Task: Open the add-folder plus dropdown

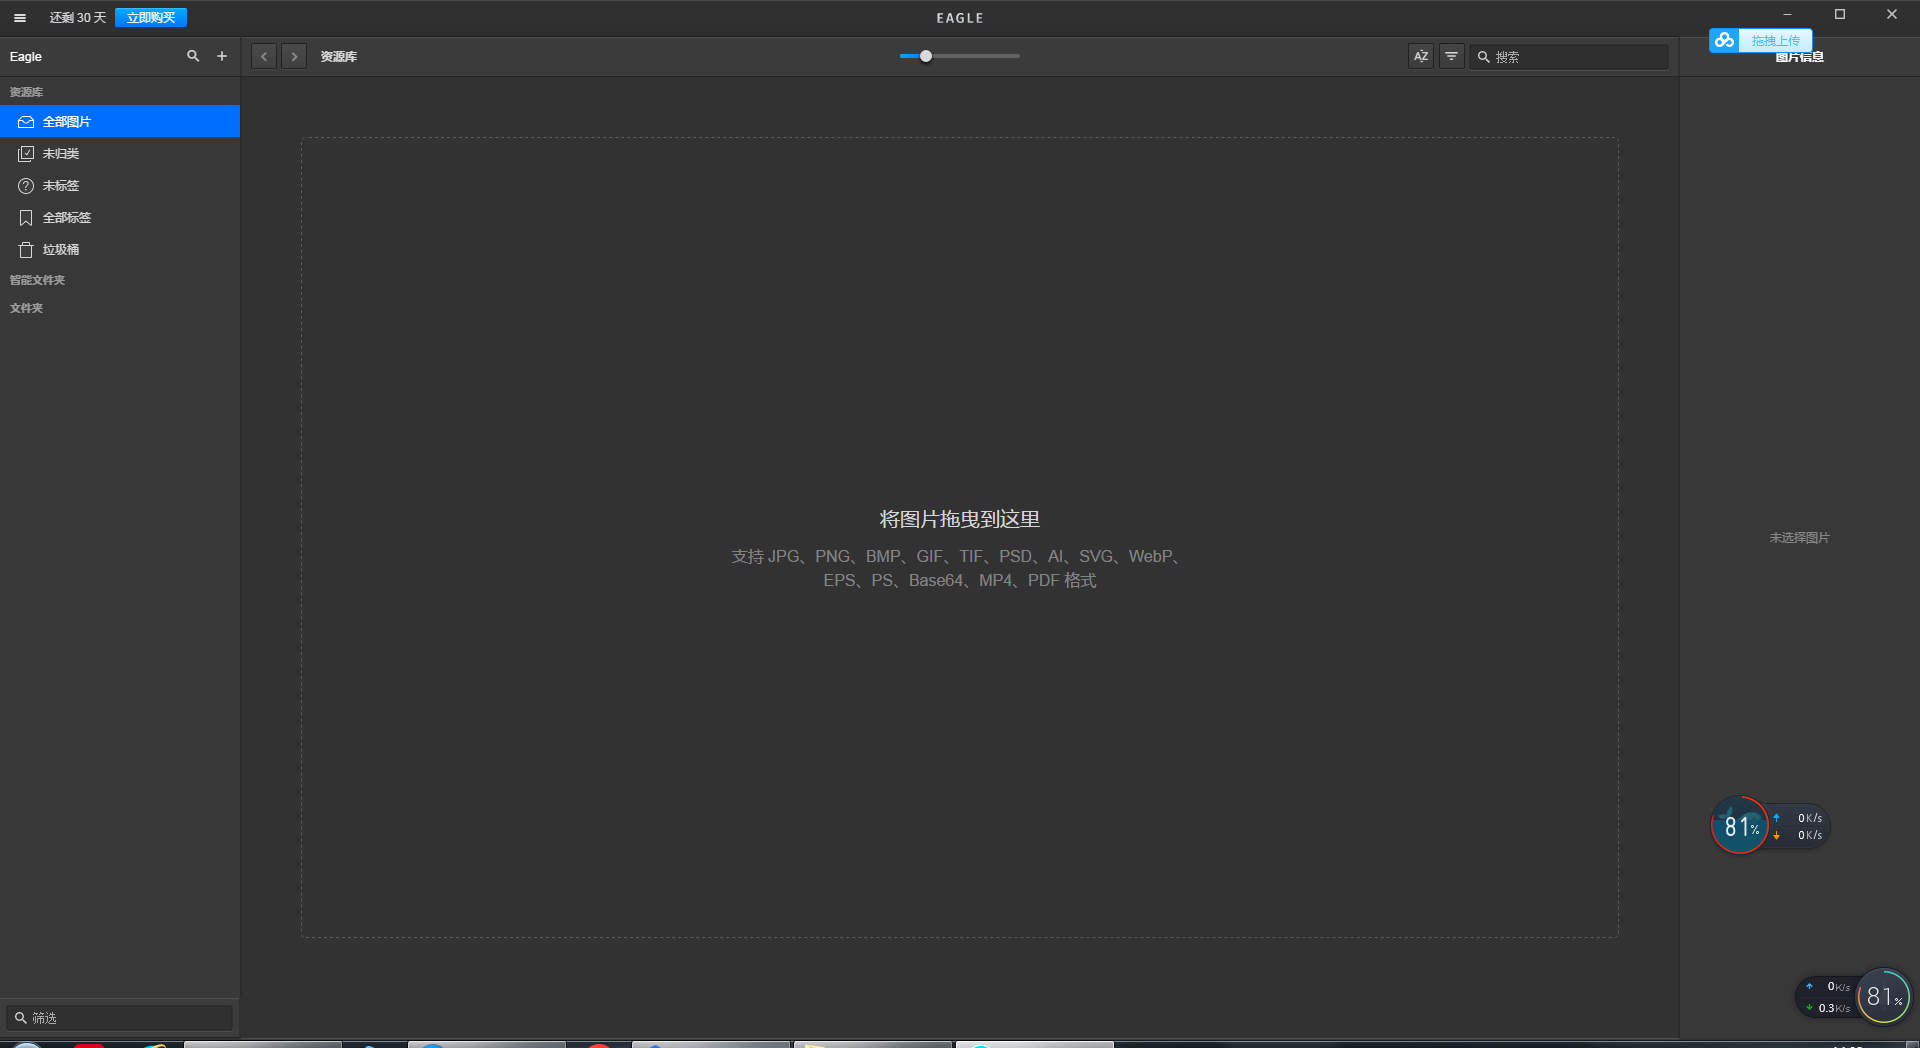Action: [222, 56]
